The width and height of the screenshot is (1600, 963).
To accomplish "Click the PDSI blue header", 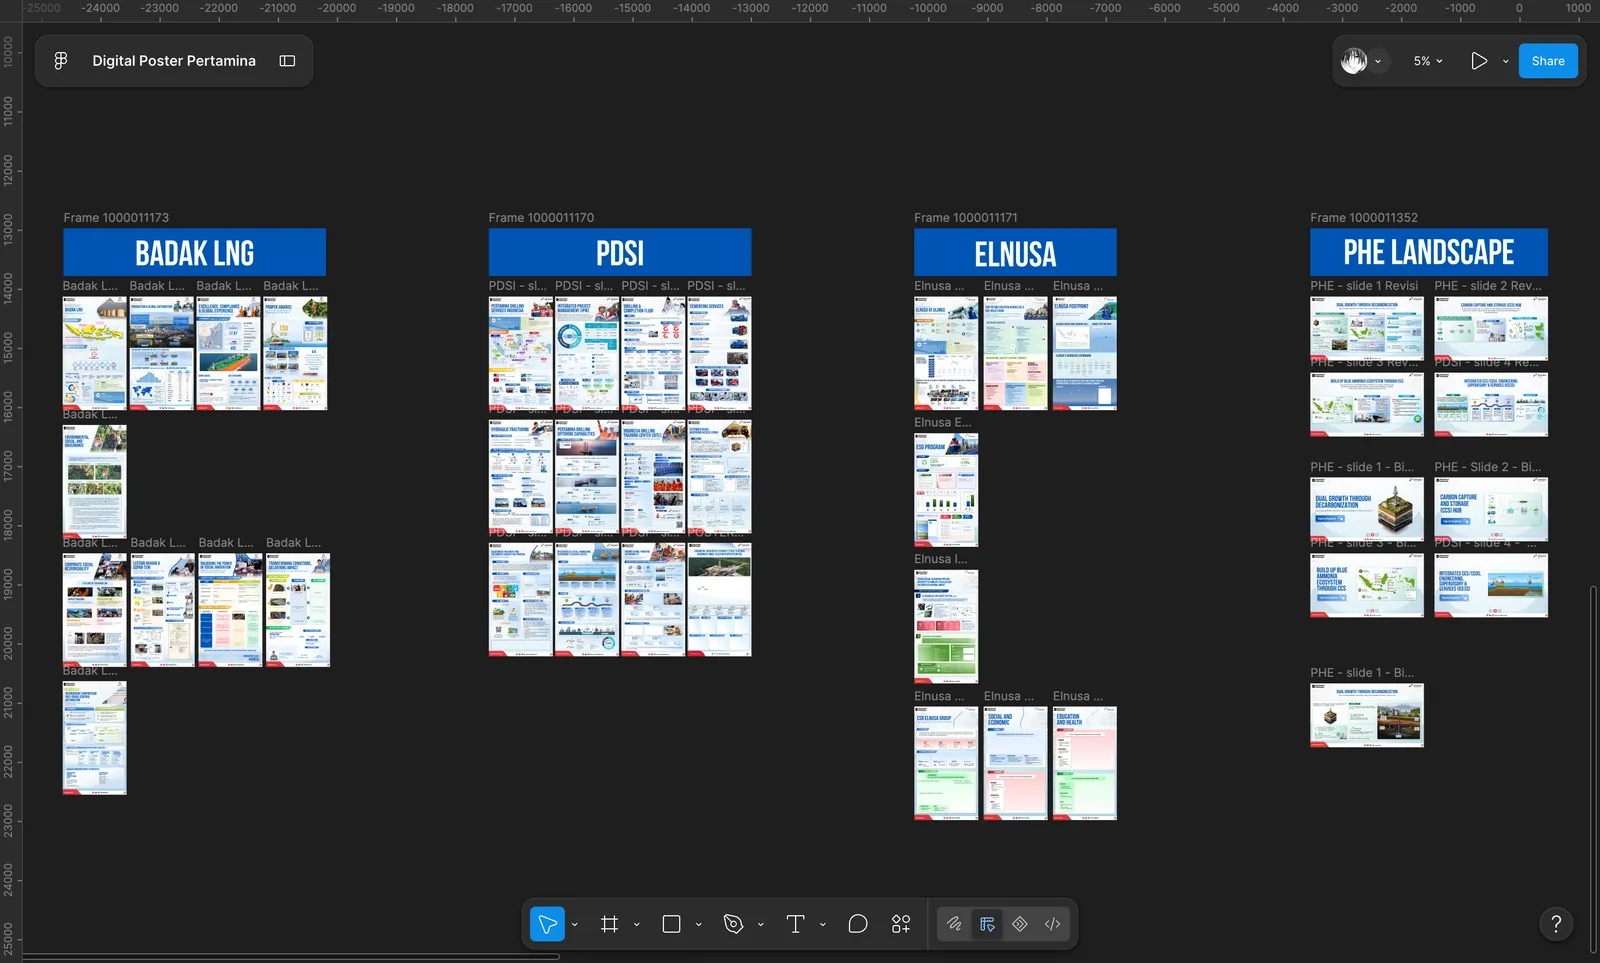I will tap(620, 252).
